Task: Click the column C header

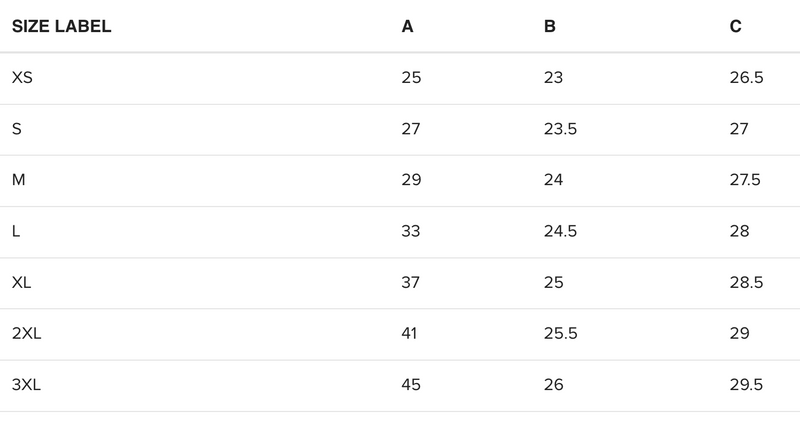Action: tap(736, 27)
